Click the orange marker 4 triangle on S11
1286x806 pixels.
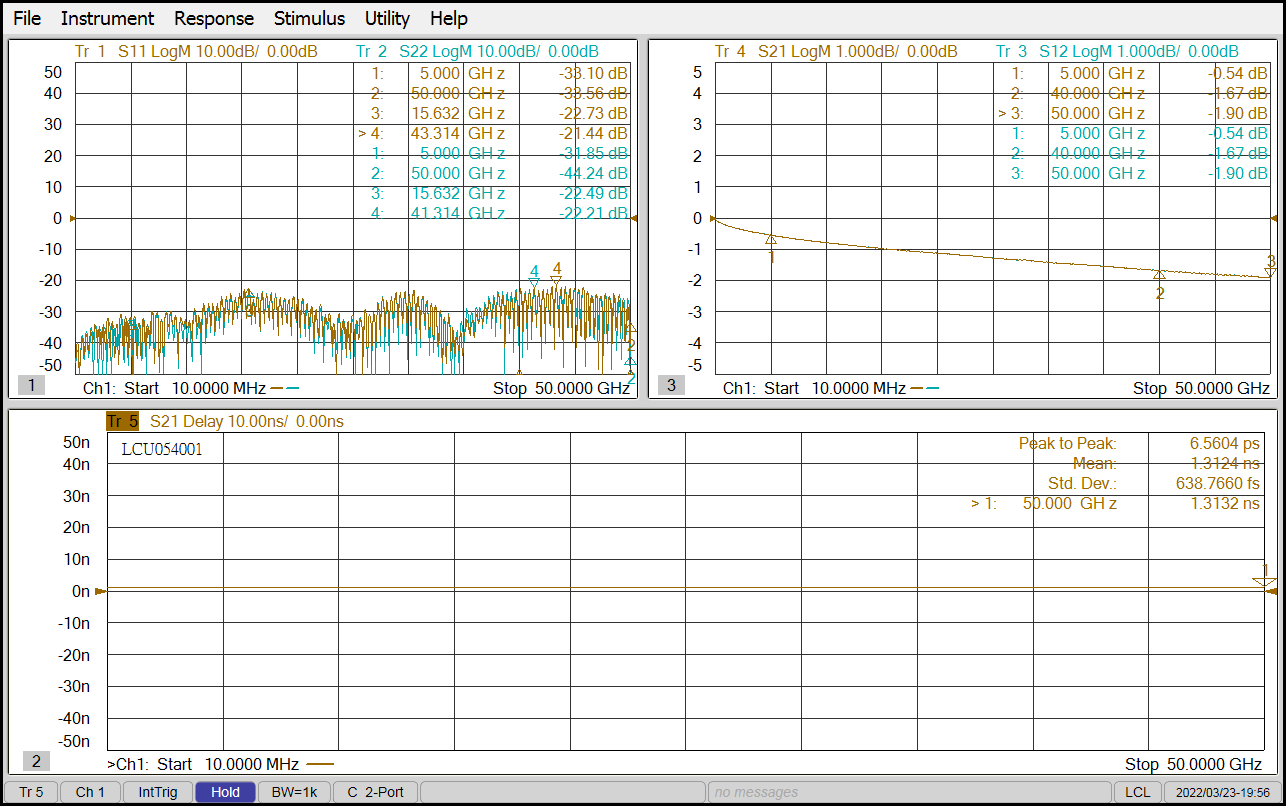[557, 280]
